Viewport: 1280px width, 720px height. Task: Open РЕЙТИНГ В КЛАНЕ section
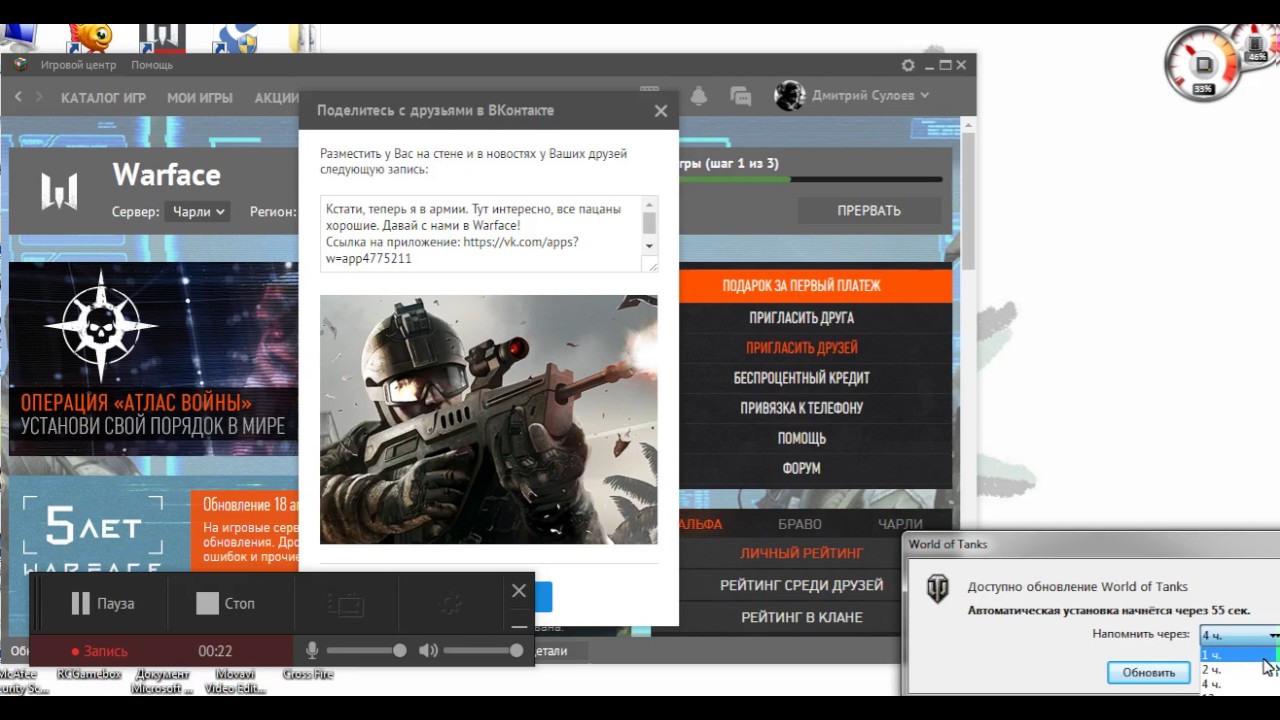[801, 617]
